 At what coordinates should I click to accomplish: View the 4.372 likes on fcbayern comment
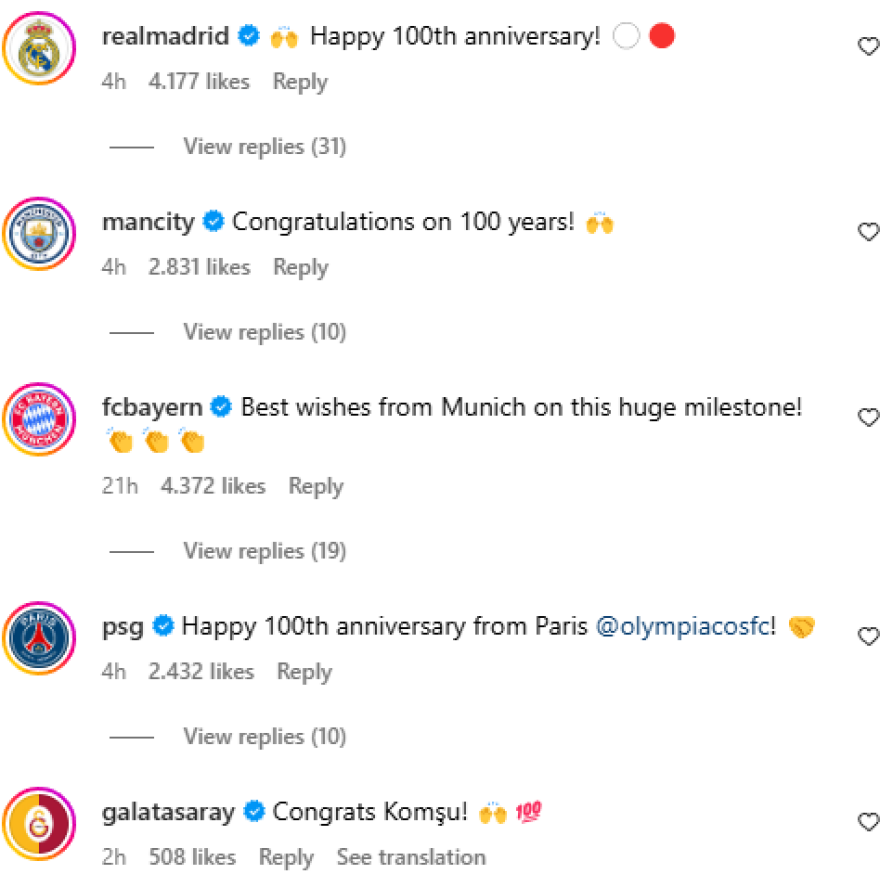[x=213, y=487]
